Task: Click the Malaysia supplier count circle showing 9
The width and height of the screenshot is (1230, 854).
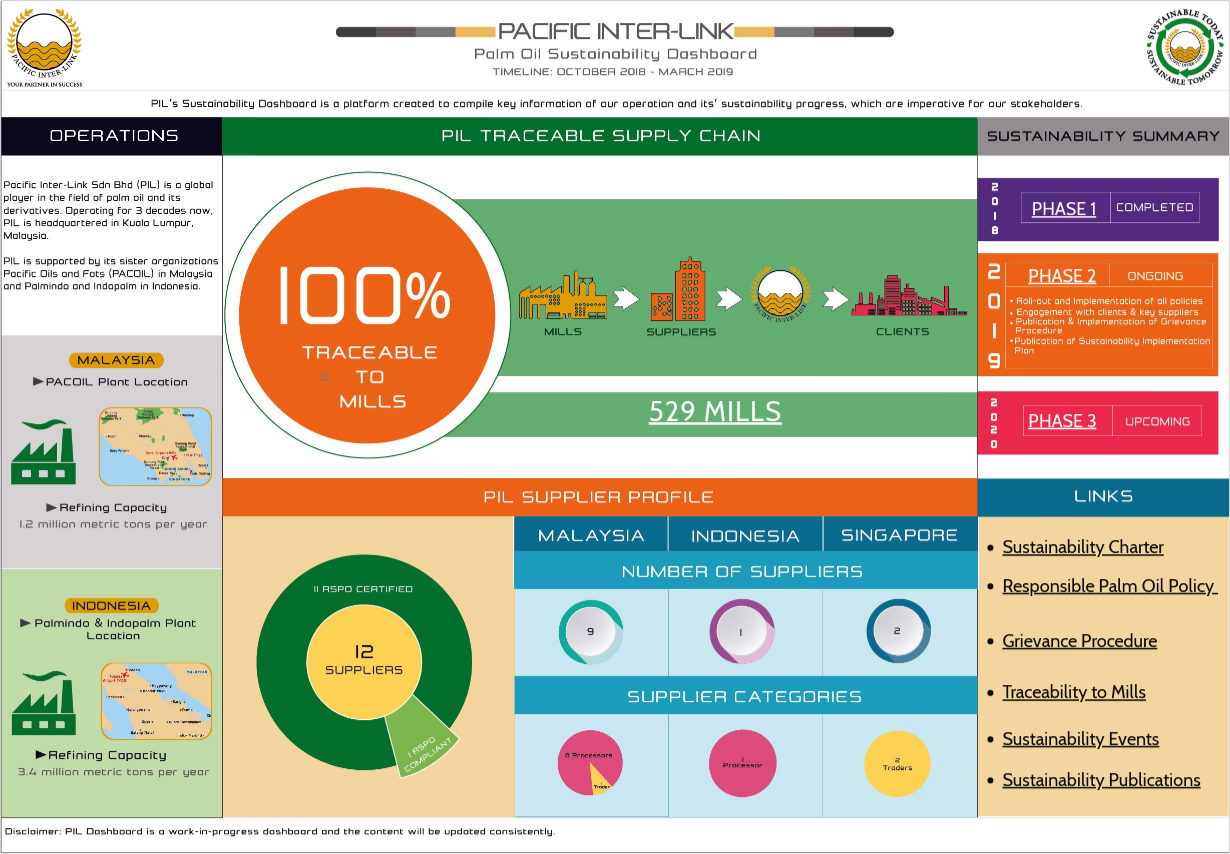Action: tap(591, 632)
